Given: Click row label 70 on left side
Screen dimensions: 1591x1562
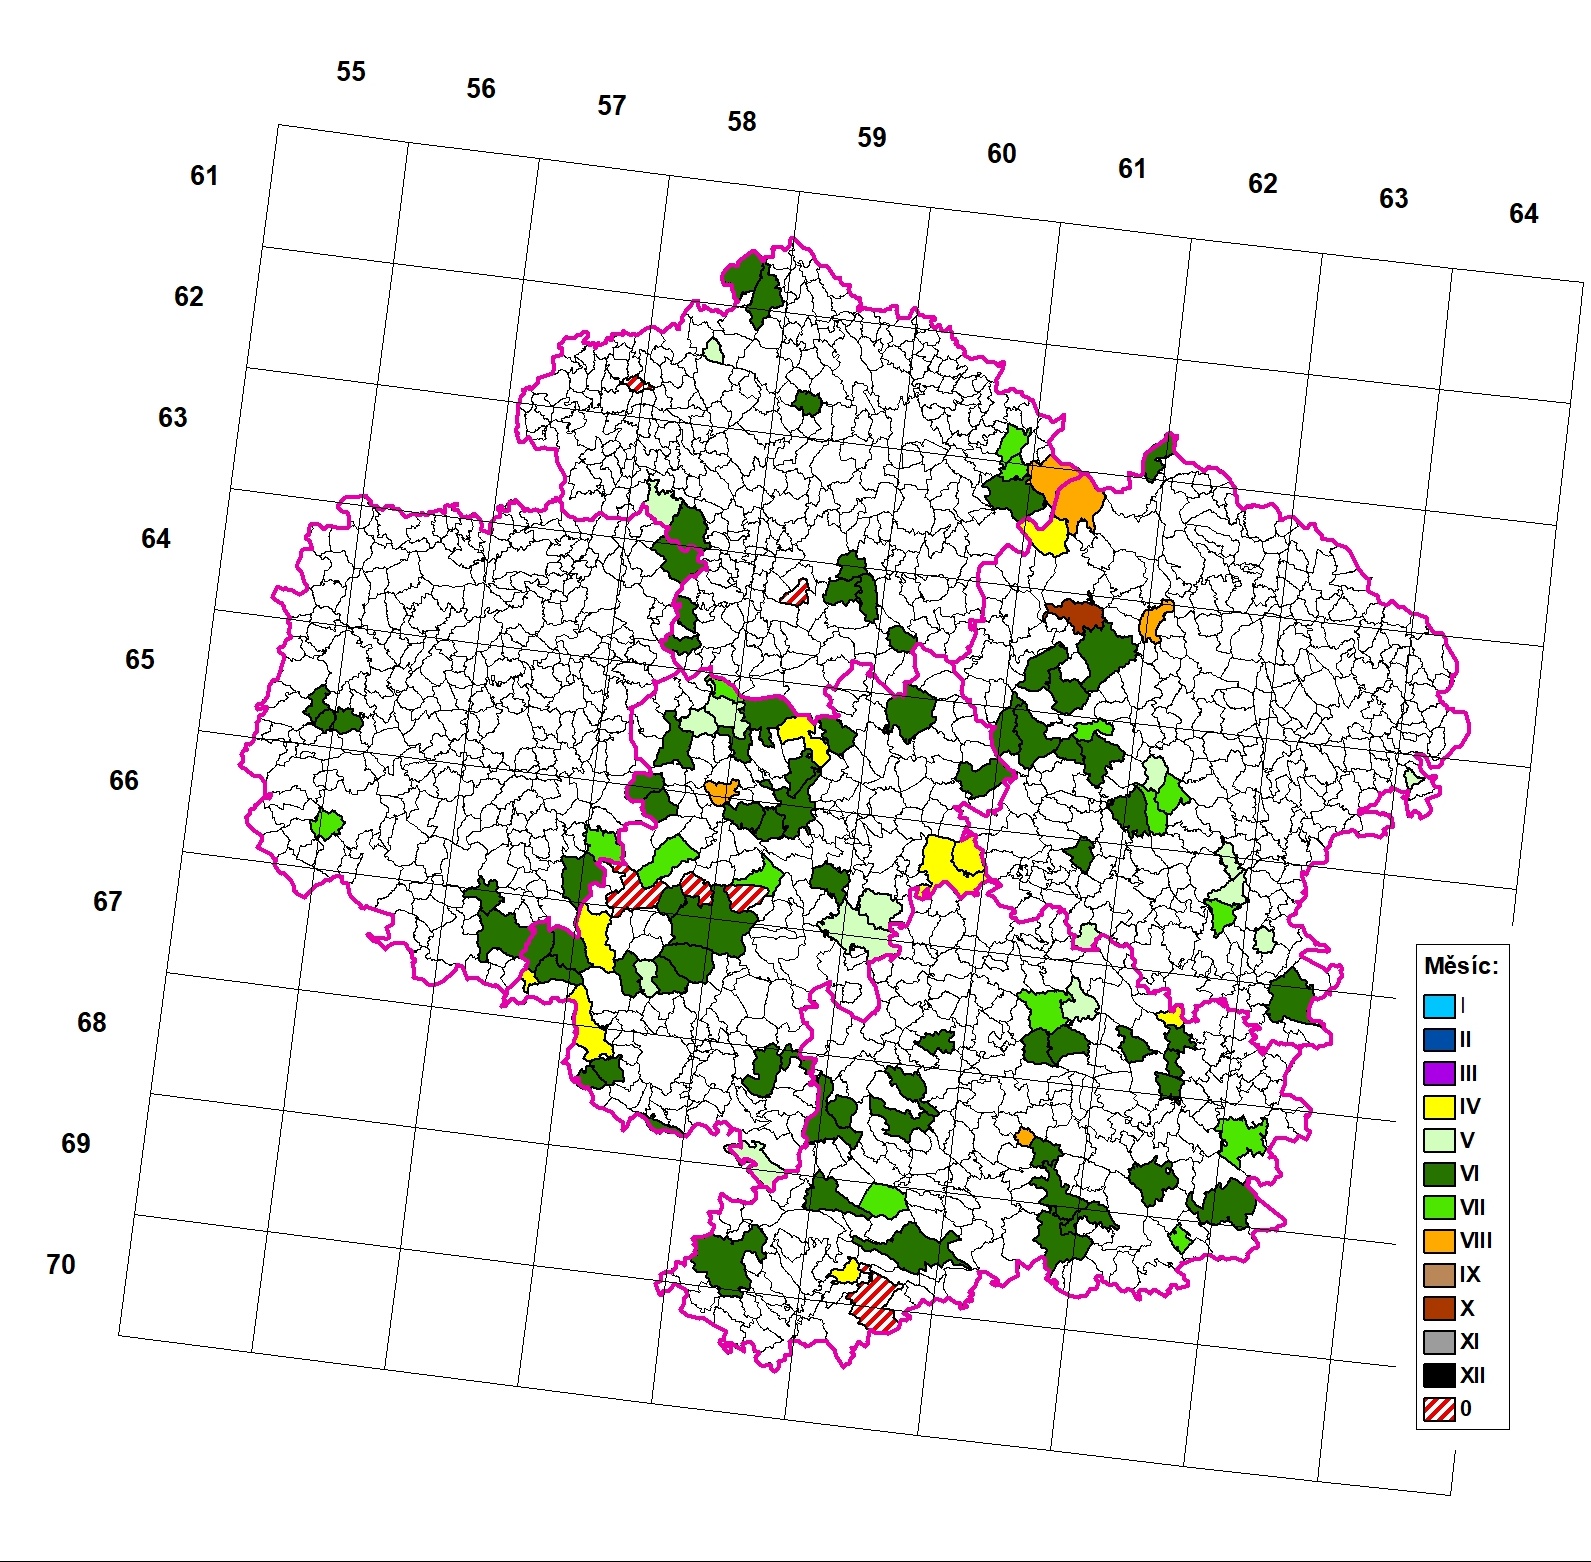Looking at the screenshot, I should pyautogui.click(x=61, y=1265).
